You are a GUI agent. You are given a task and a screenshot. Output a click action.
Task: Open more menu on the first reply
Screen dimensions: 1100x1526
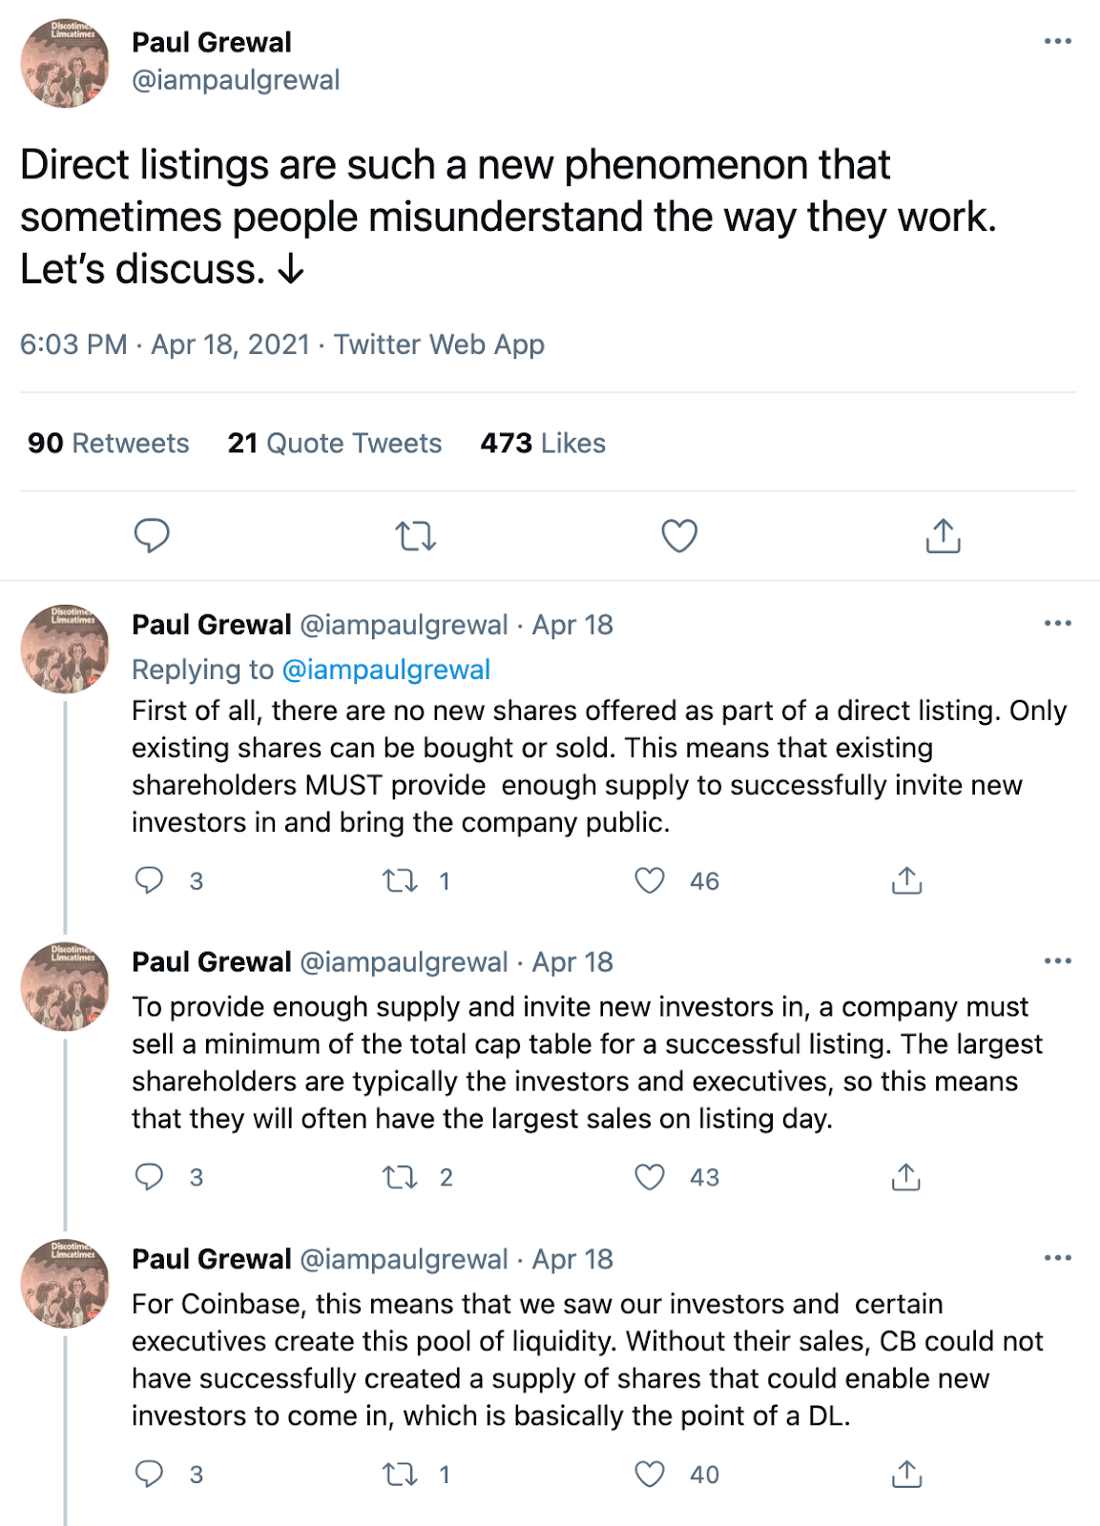coord(1058,623)
